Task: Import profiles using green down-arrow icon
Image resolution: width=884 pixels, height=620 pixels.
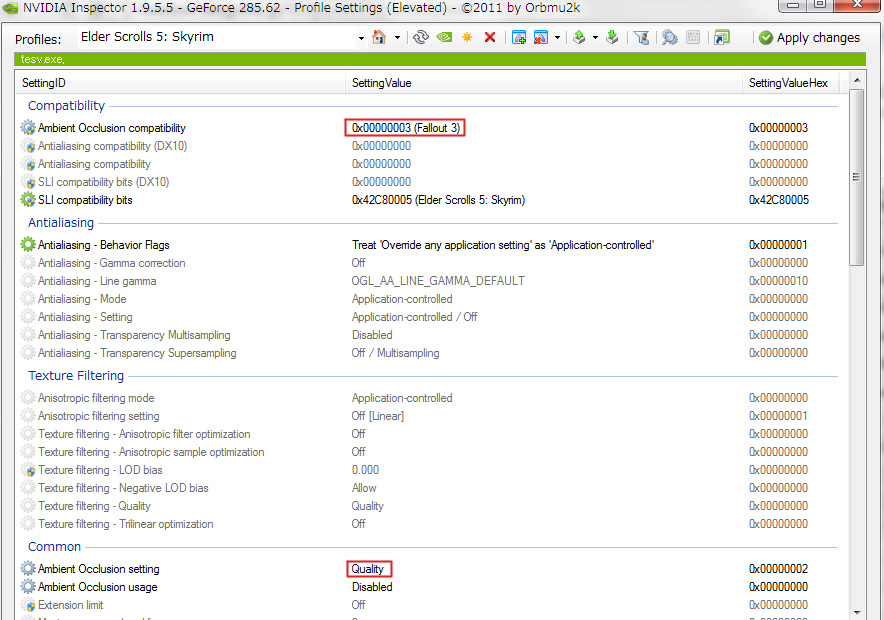Action: point(612,38)
